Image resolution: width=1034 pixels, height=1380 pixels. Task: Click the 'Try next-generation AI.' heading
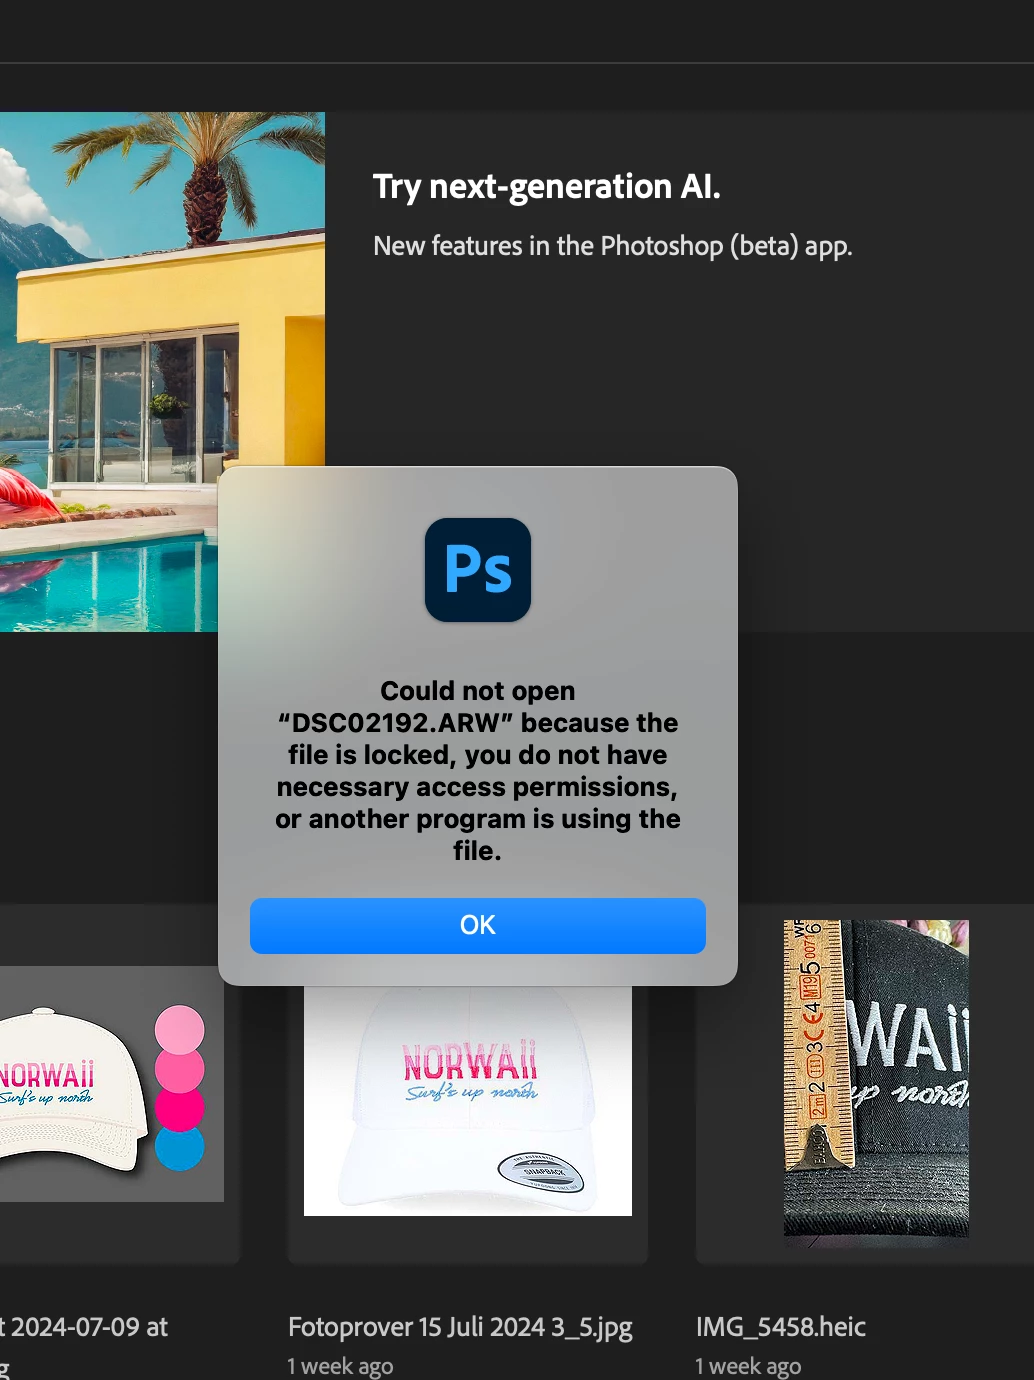tap(546, 187)
